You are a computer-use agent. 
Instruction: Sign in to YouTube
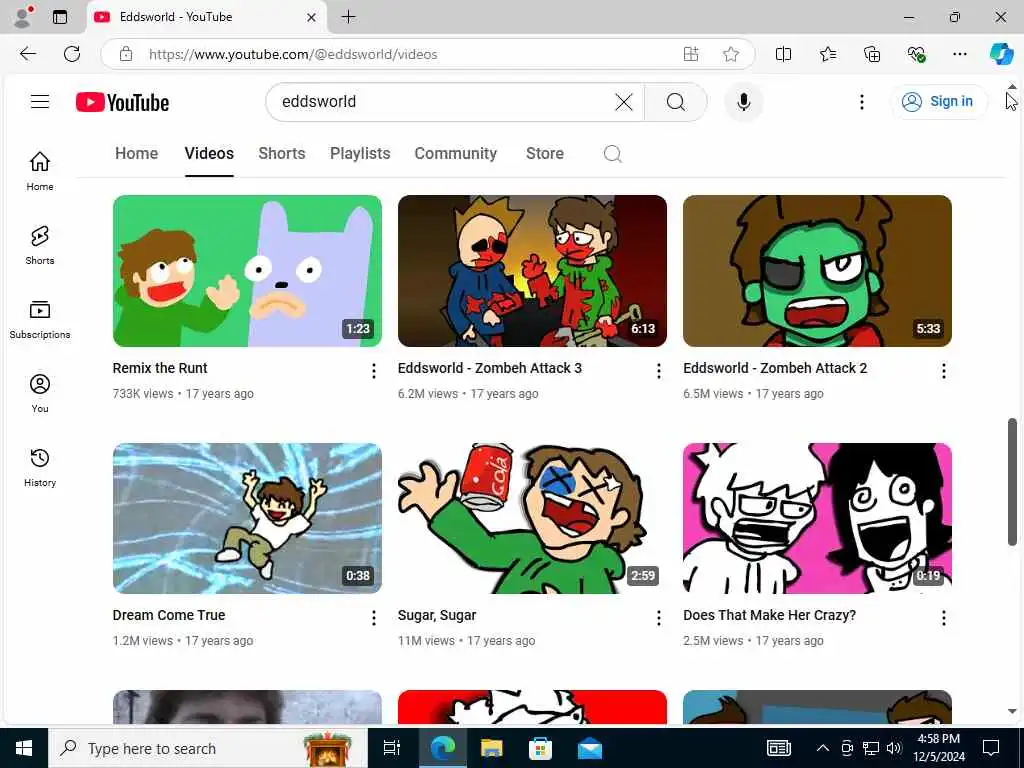938,101
